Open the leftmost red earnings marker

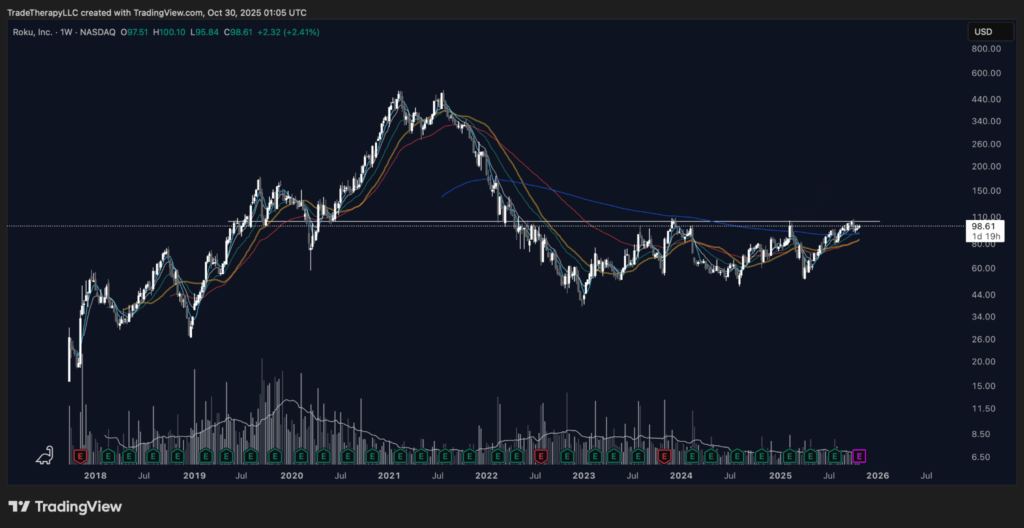pyautogui.click(x=80, y=456)
